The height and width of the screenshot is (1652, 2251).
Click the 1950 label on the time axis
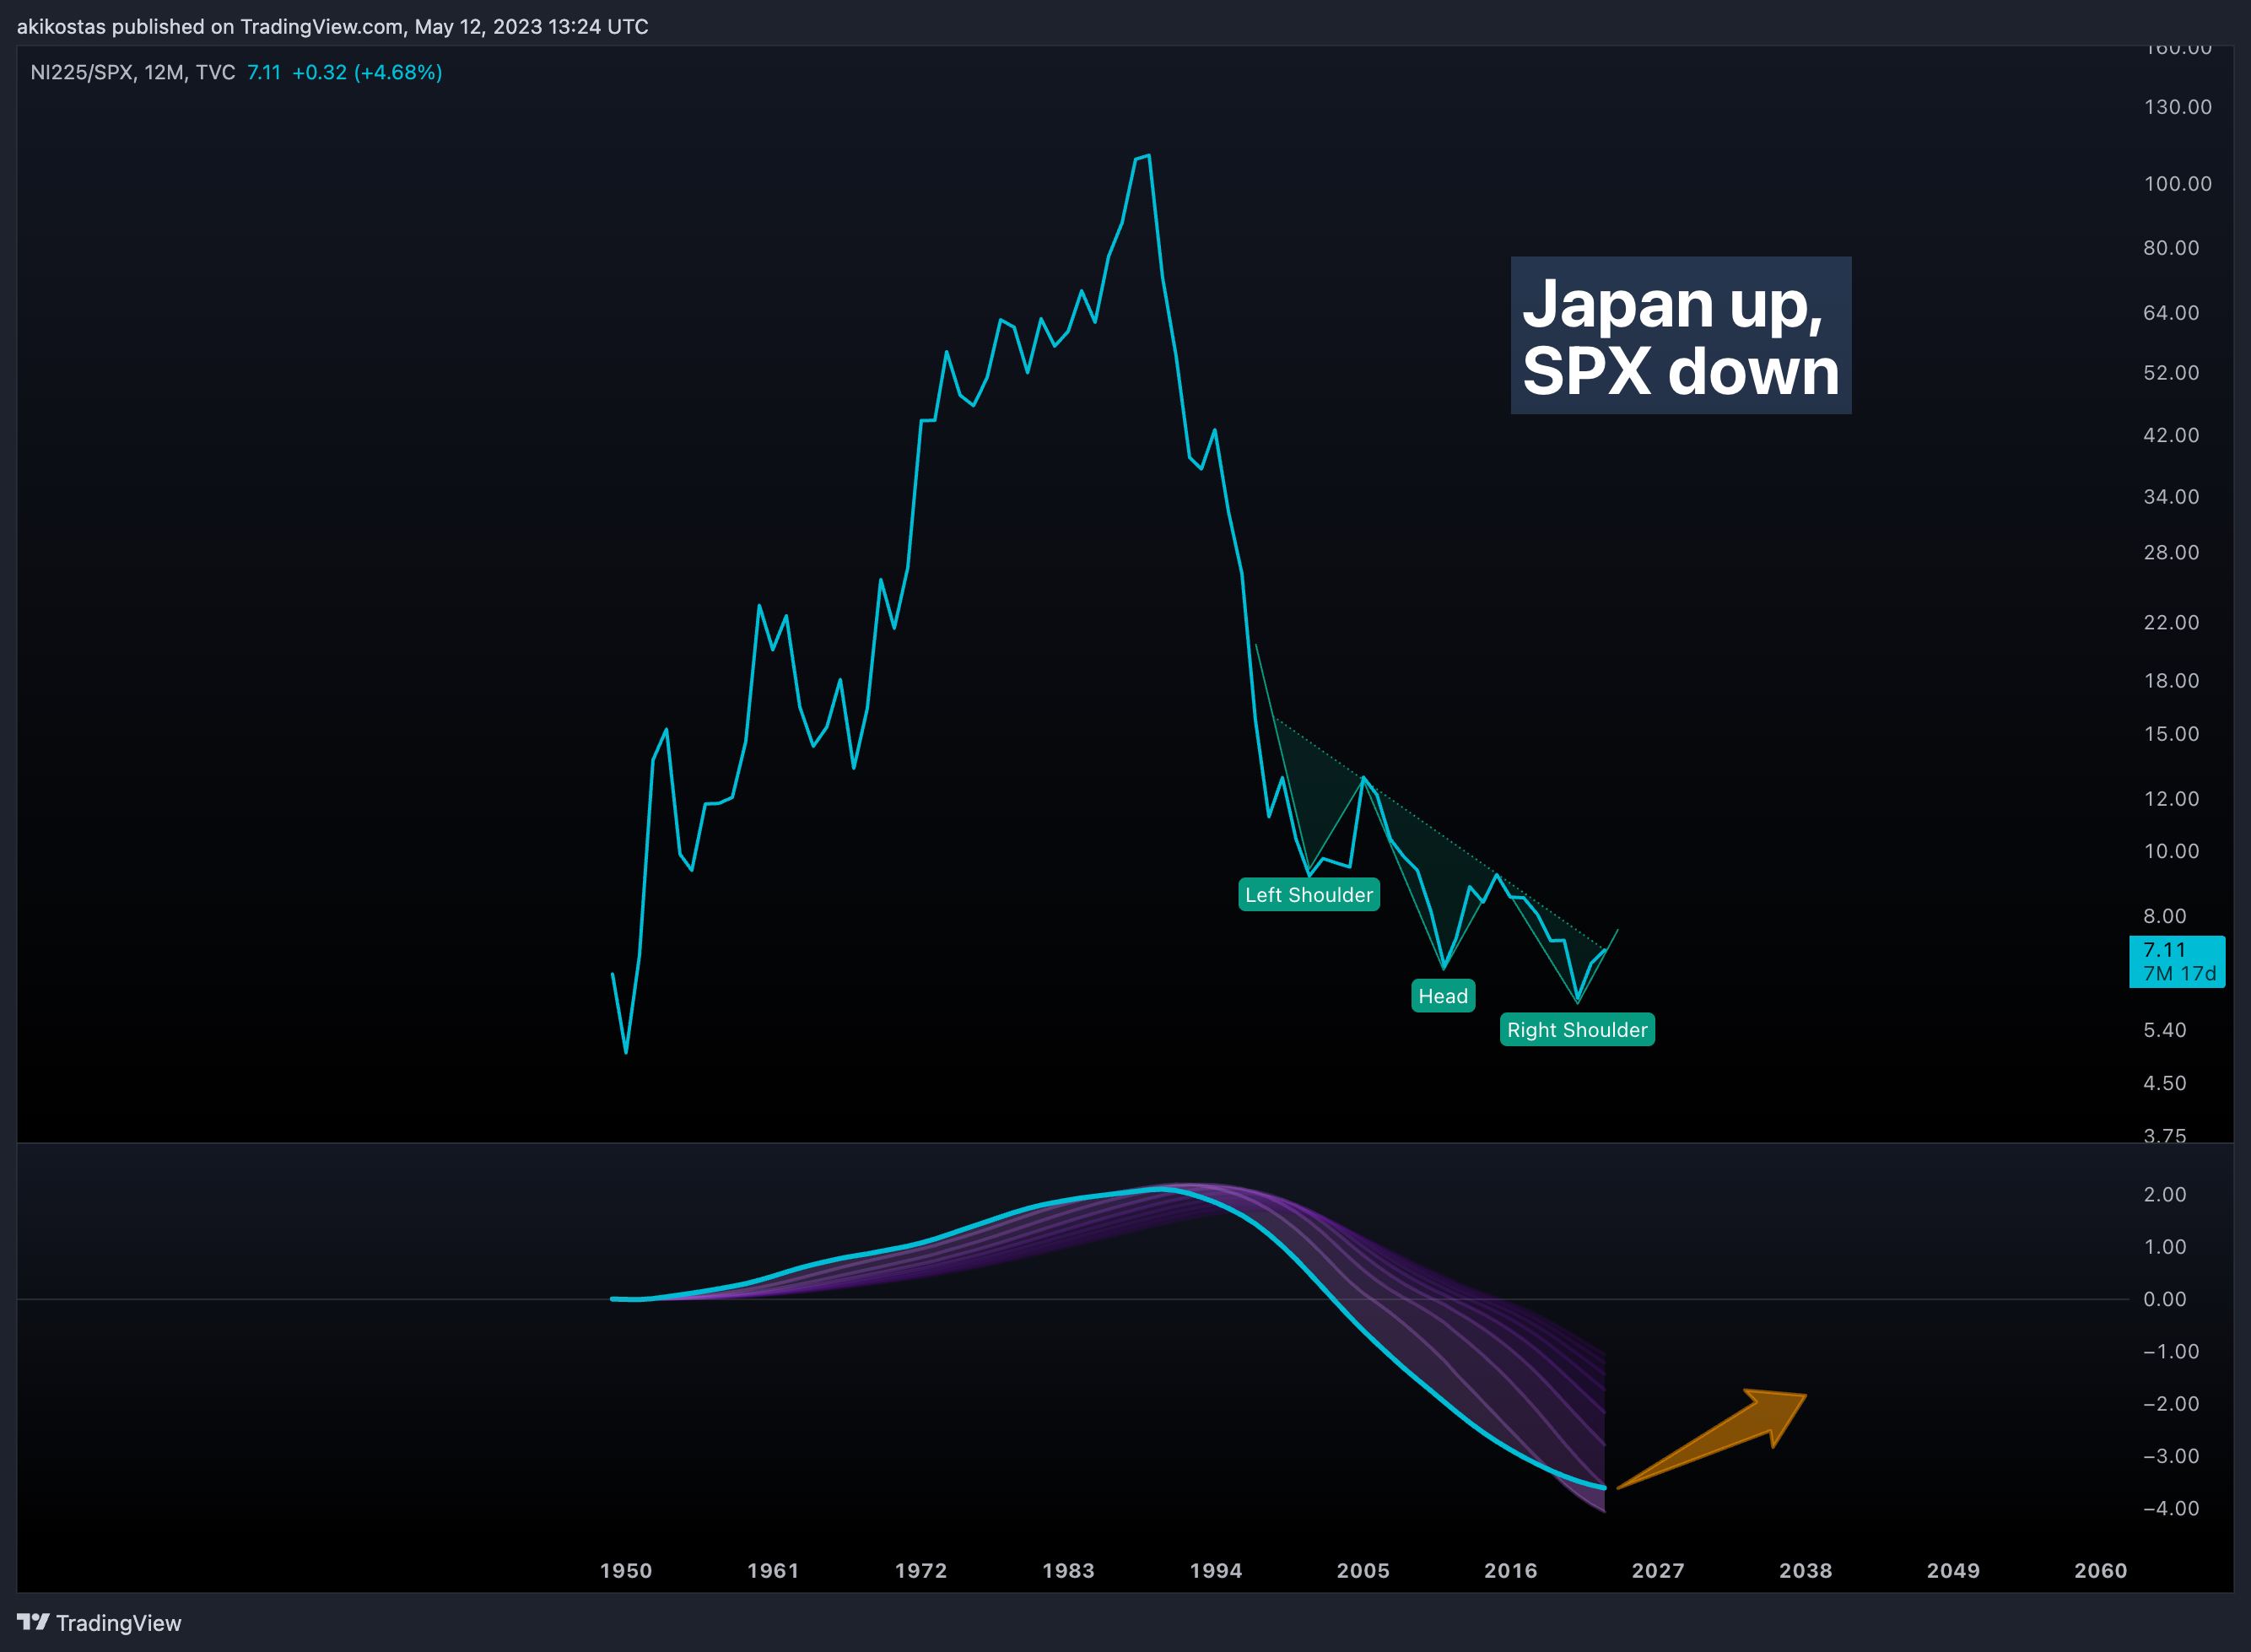(x=626, y=1570)
